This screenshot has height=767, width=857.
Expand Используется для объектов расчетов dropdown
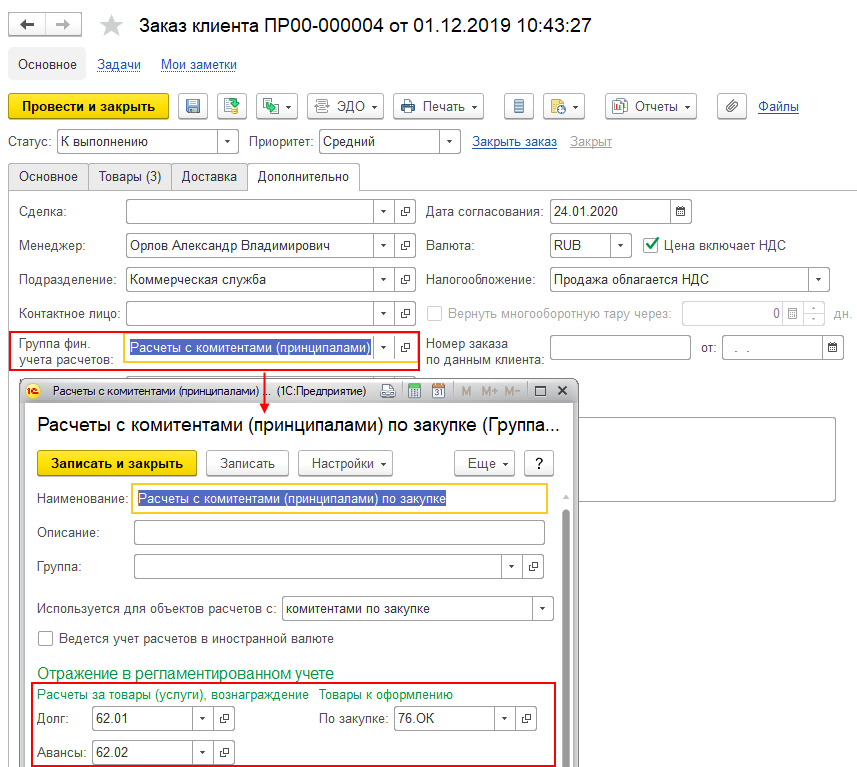click(x=542, y=608)
